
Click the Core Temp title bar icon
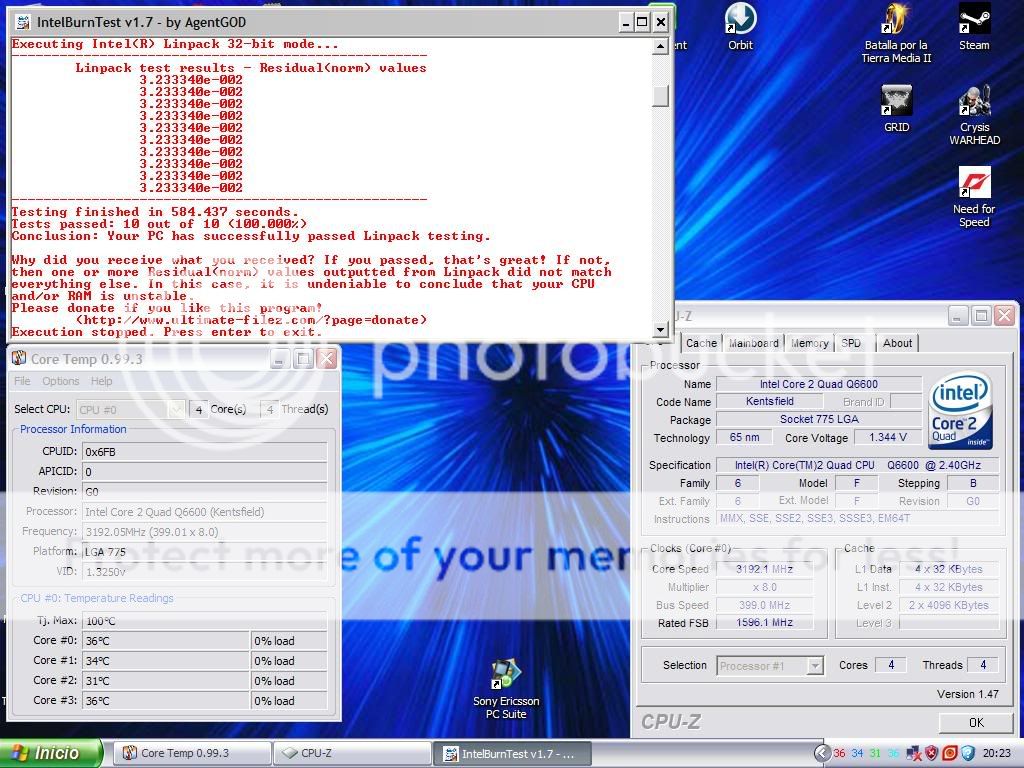20,359
